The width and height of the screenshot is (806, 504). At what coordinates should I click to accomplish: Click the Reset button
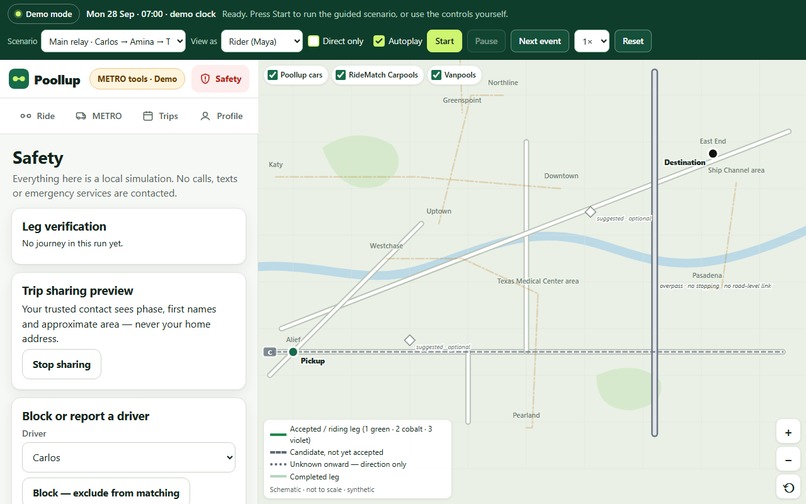click(633, 41)
